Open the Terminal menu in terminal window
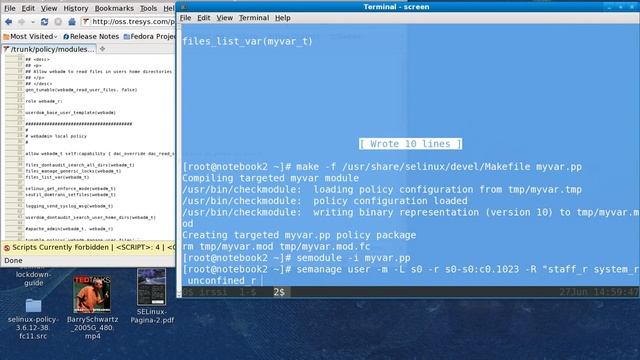Image resolution: width=640 pixels, height=360 pixels. 254,18
